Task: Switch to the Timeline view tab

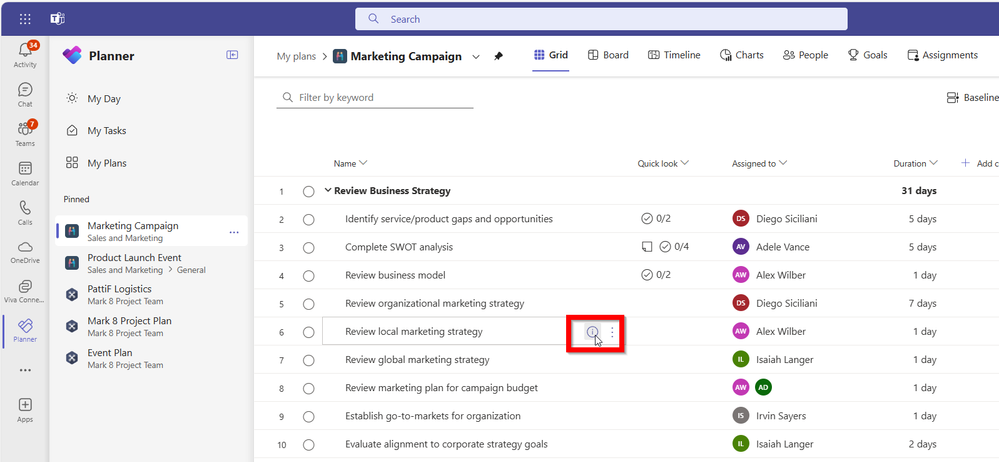Action: pyautogui.click(x=674, y=55)
